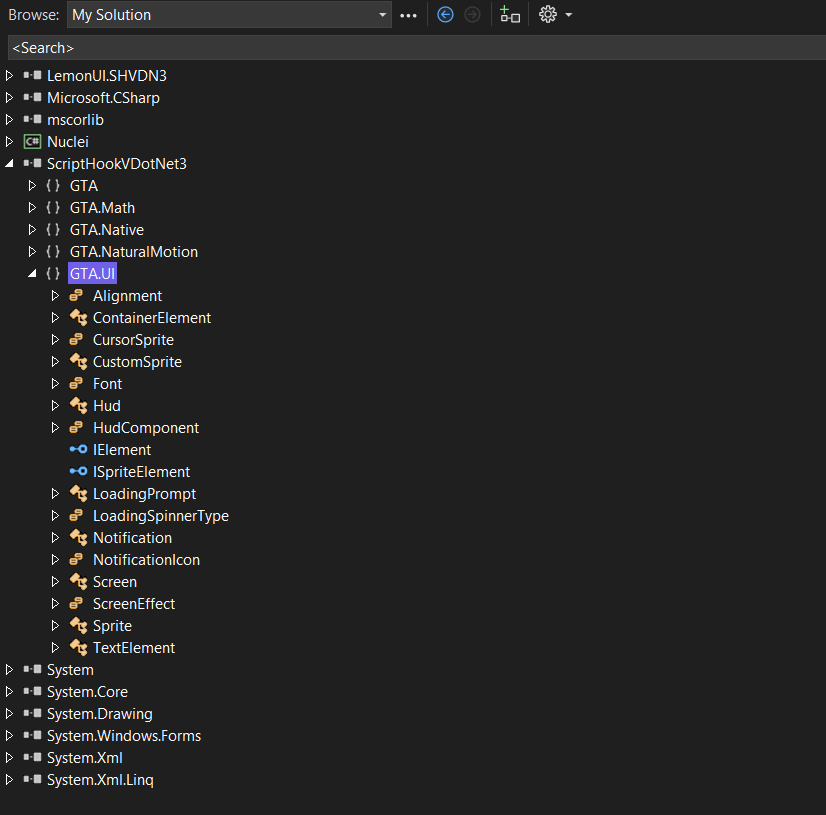The image size is (826, 815).
Task: Expand the GTA.Native namespace arrow
Action: click(x=32, y=230)
